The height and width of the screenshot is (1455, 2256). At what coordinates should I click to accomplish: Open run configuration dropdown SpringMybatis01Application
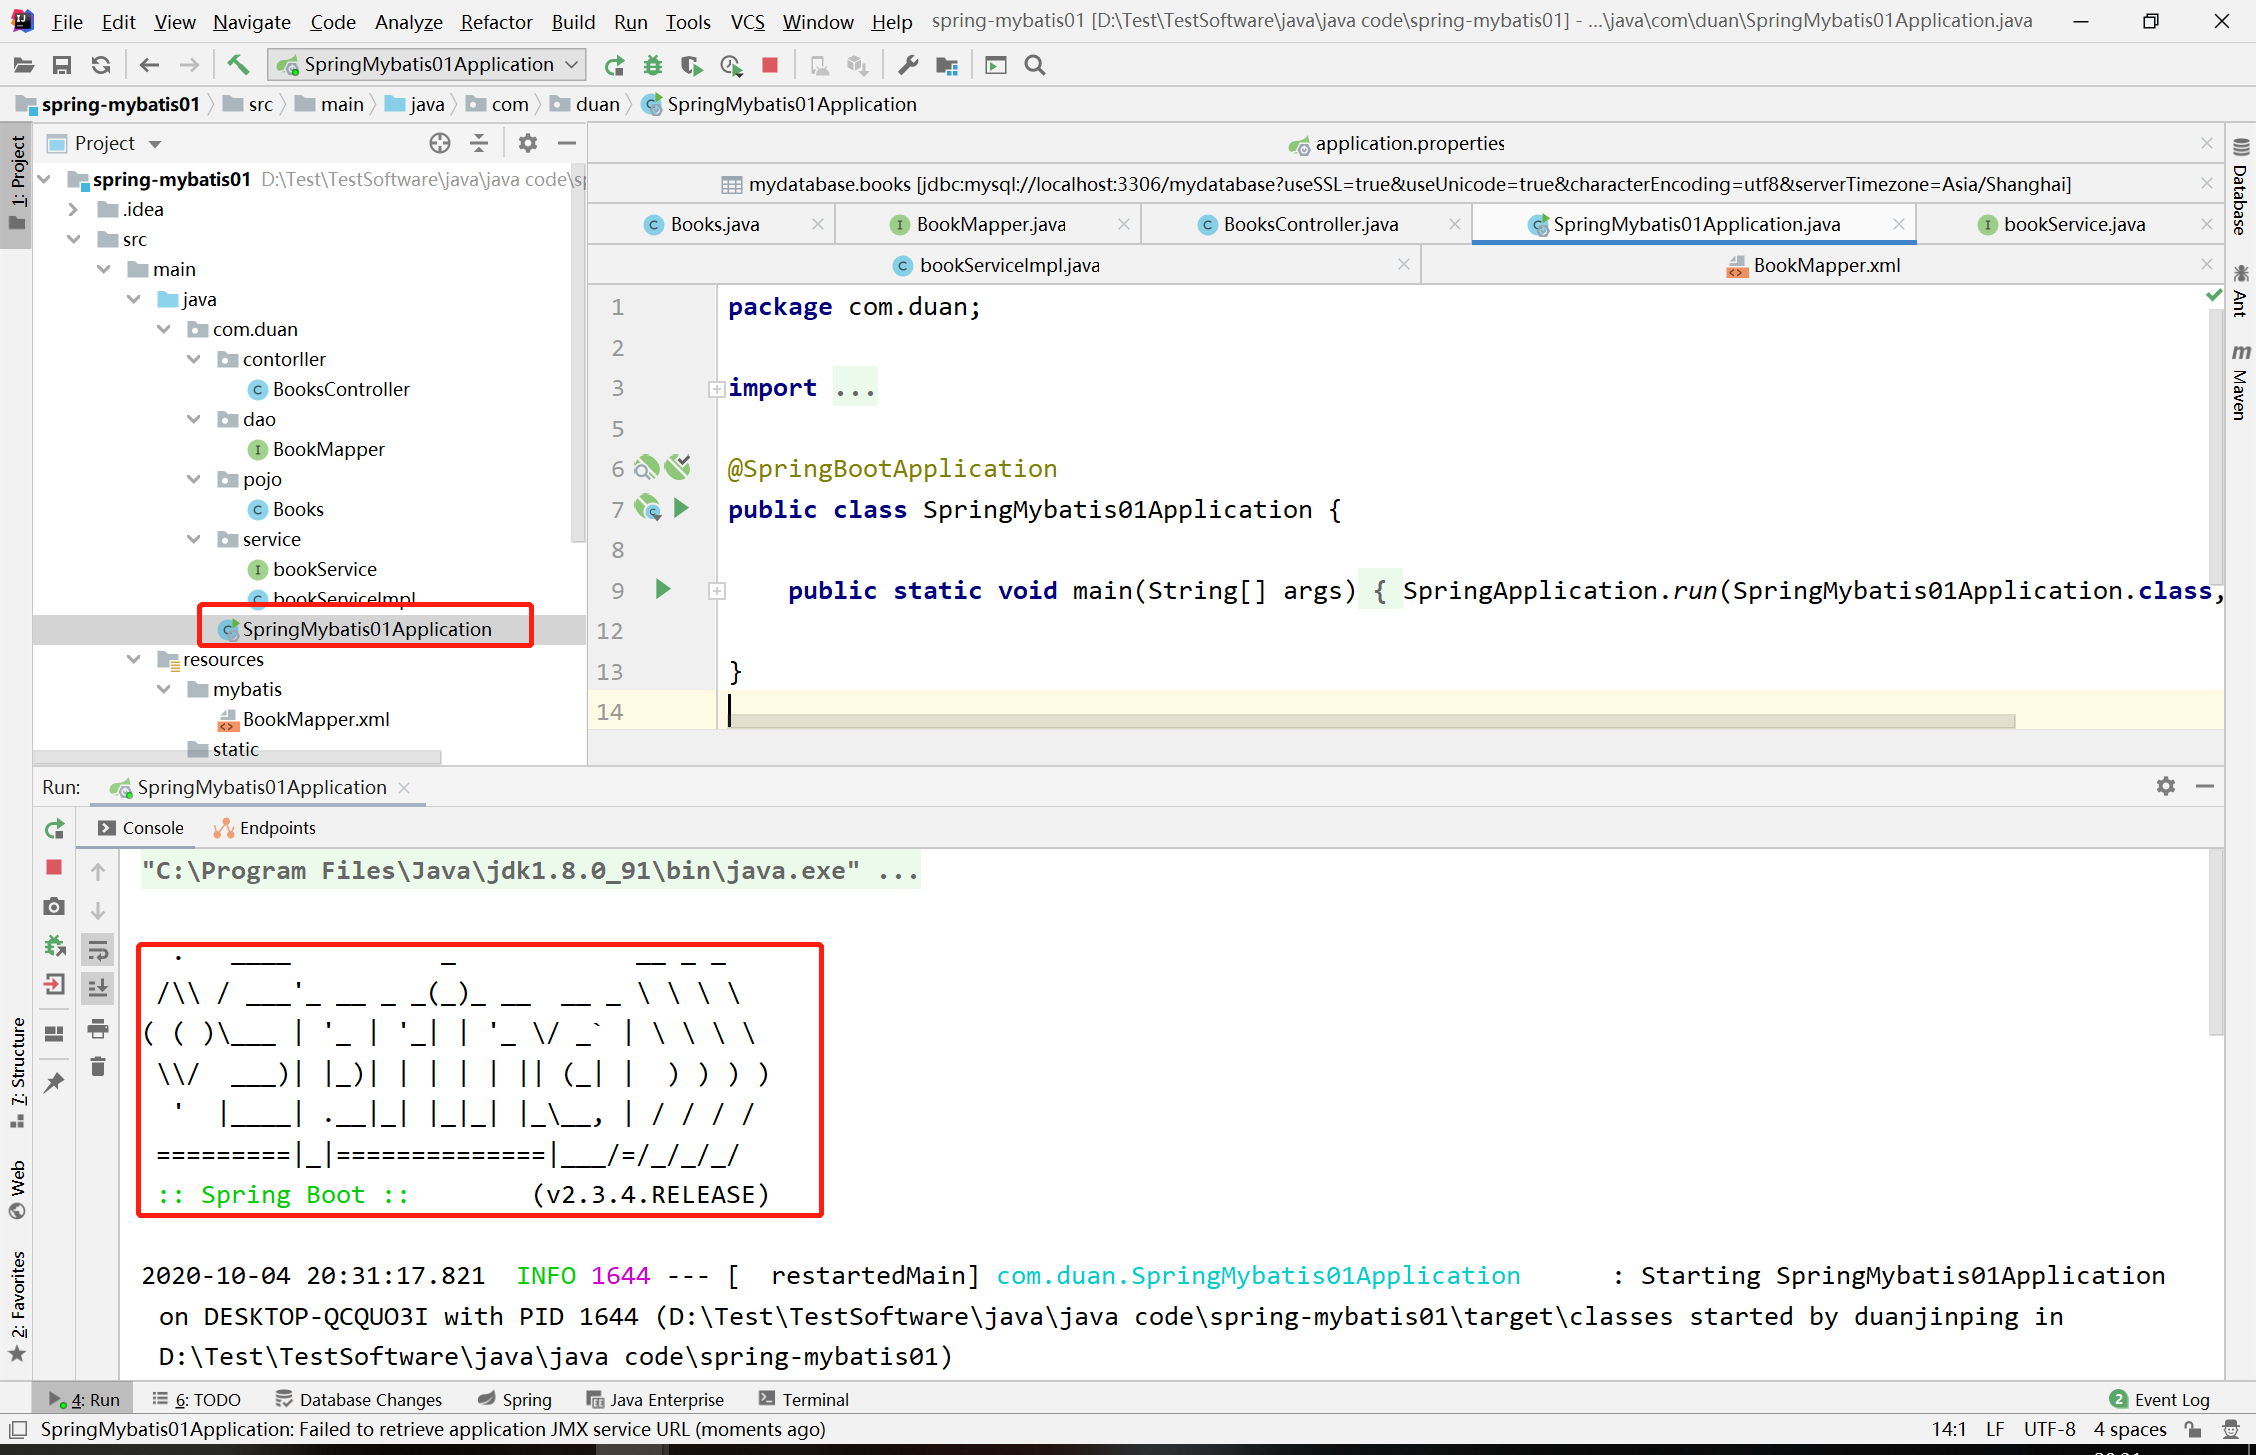coord(428,65)
